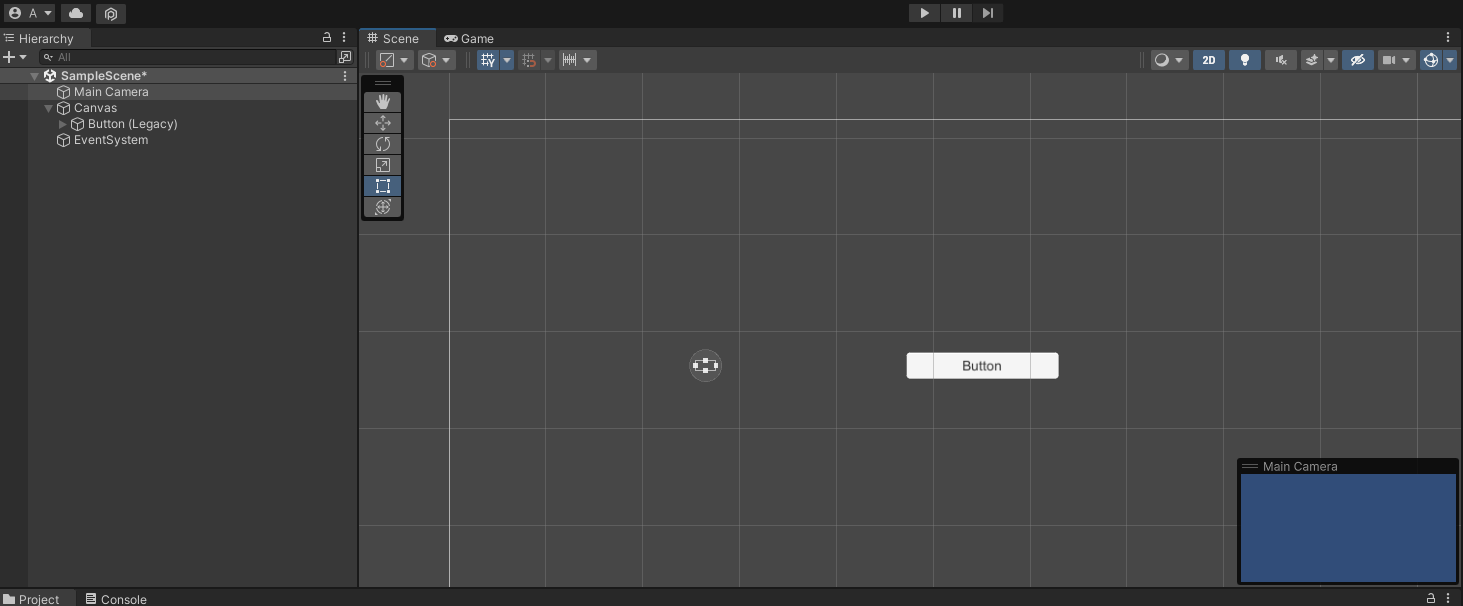Image resolution: width=1463 pixels, height=606 pixels.
Task: Lock the Hierarchy panel
Action: [x=327, y=37]
